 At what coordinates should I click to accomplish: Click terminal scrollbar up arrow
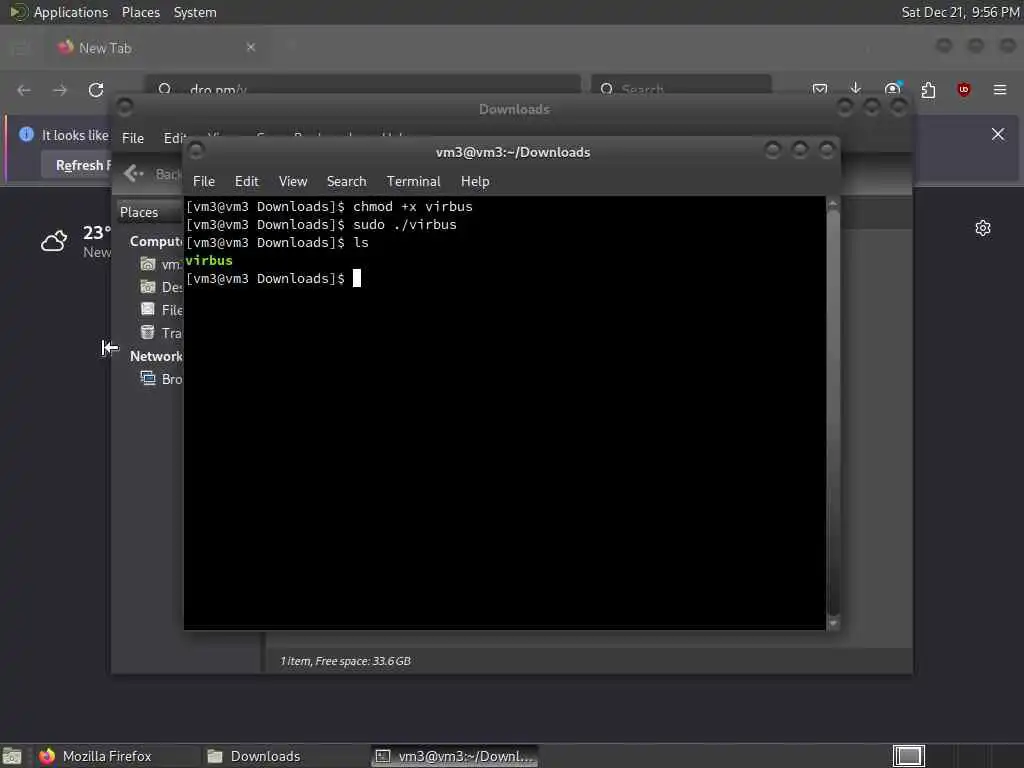click(833, 204)
